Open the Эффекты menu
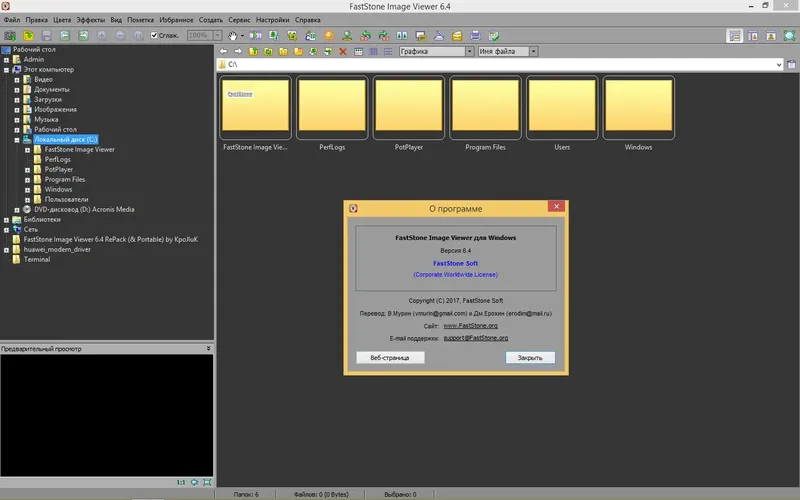Viewport: 800px width, 500px height. coord(90,20)
